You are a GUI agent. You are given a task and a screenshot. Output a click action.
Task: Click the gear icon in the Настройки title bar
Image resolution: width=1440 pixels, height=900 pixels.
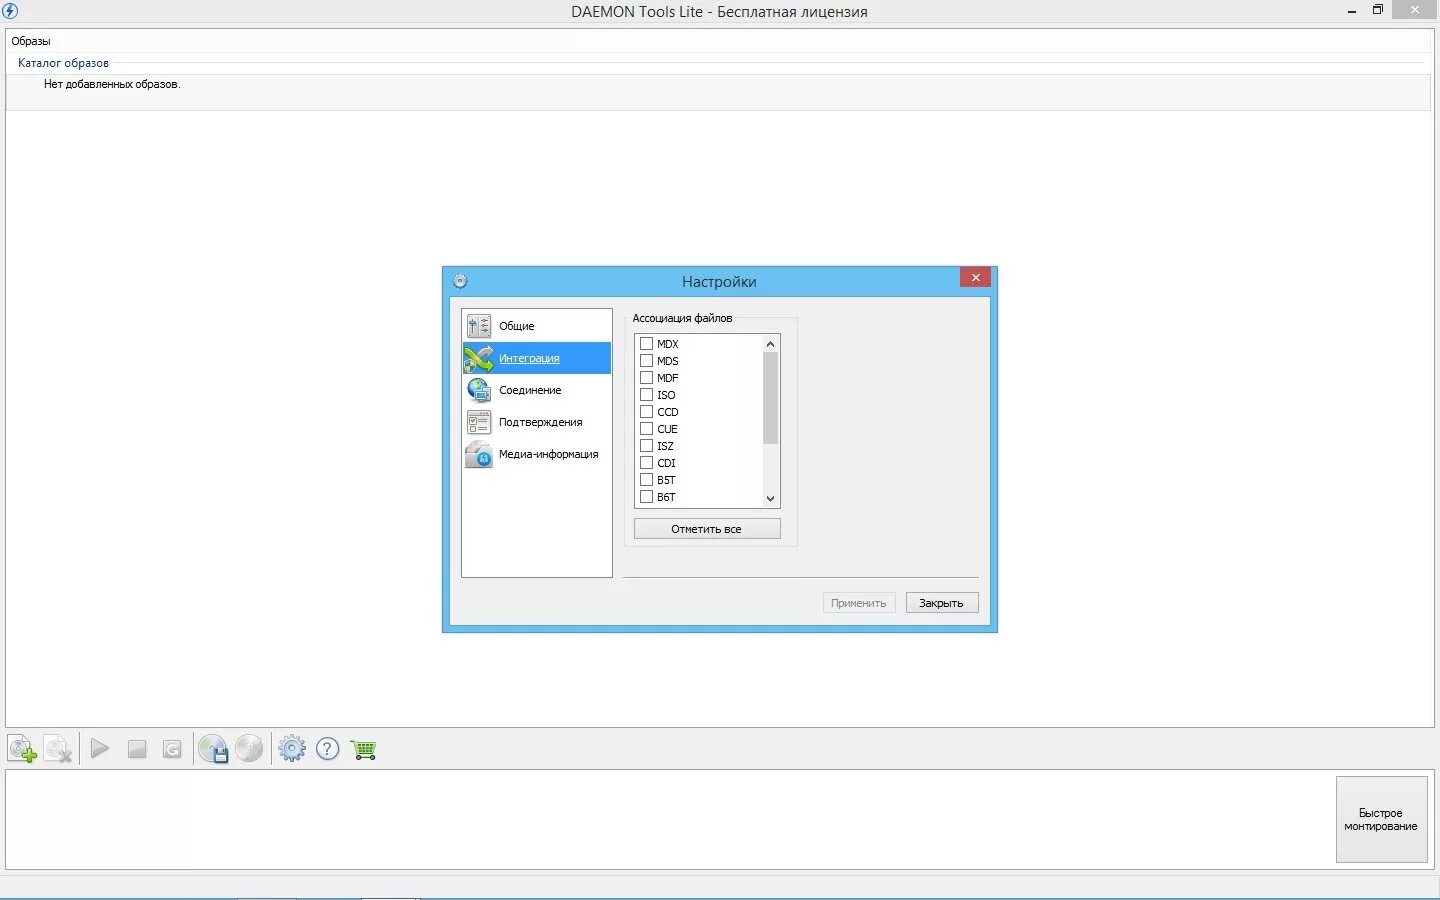pos(460,281)
